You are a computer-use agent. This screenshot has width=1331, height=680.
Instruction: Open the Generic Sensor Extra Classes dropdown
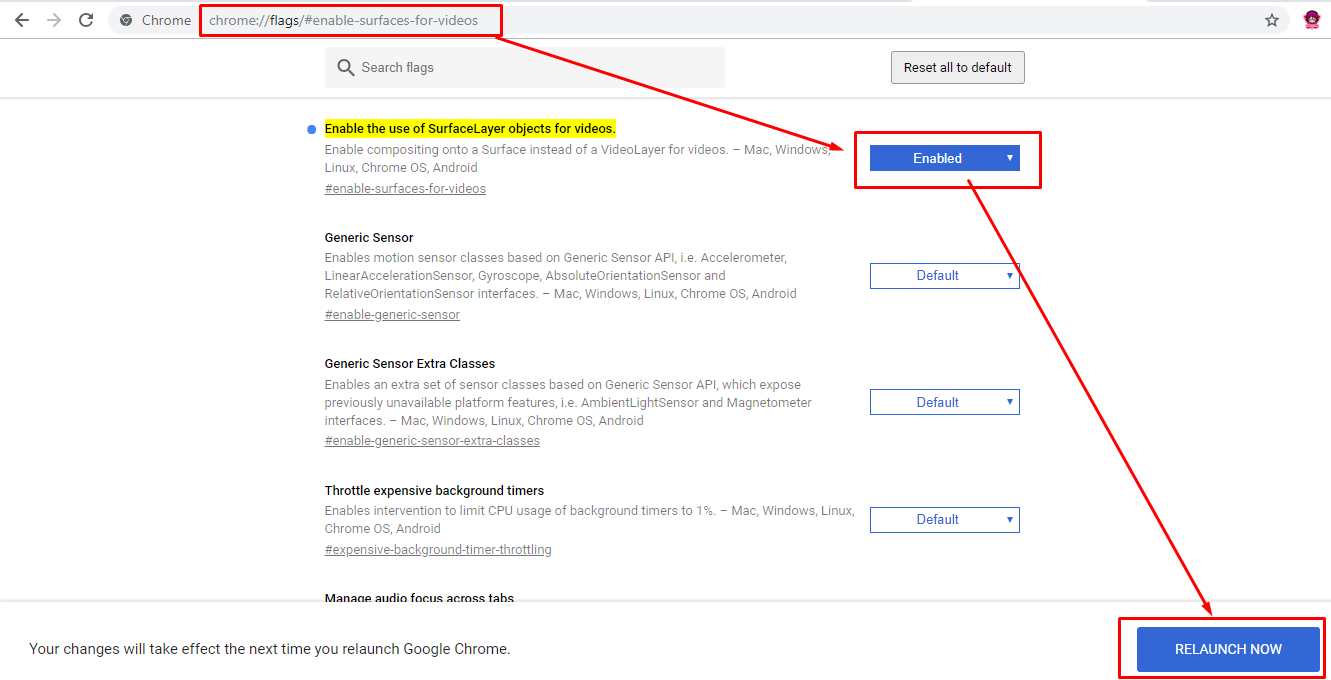[944, 402]
